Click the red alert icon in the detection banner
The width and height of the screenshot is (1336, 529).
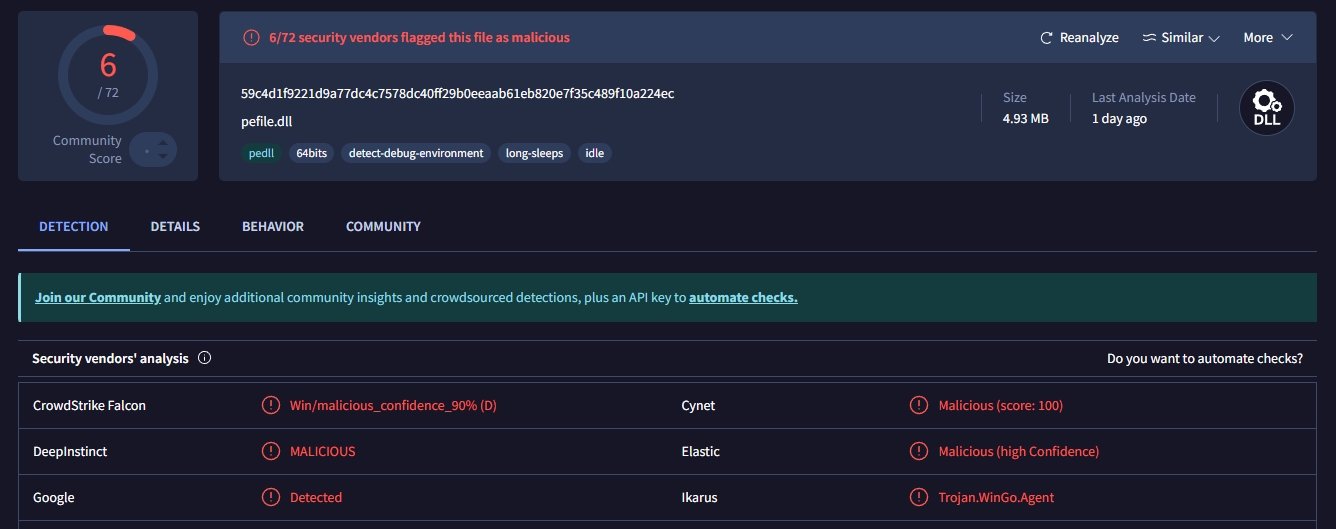251,38
